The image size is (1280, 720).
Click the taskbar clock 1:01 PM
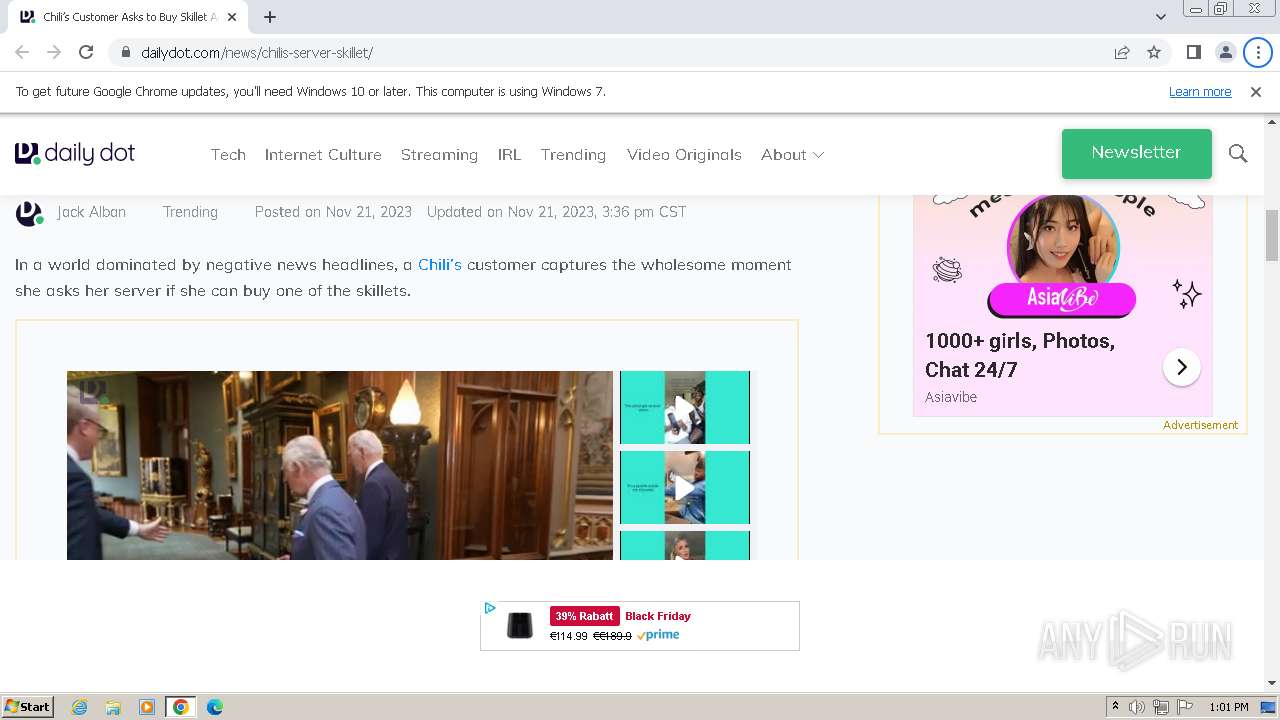(x=1229, y=707)
